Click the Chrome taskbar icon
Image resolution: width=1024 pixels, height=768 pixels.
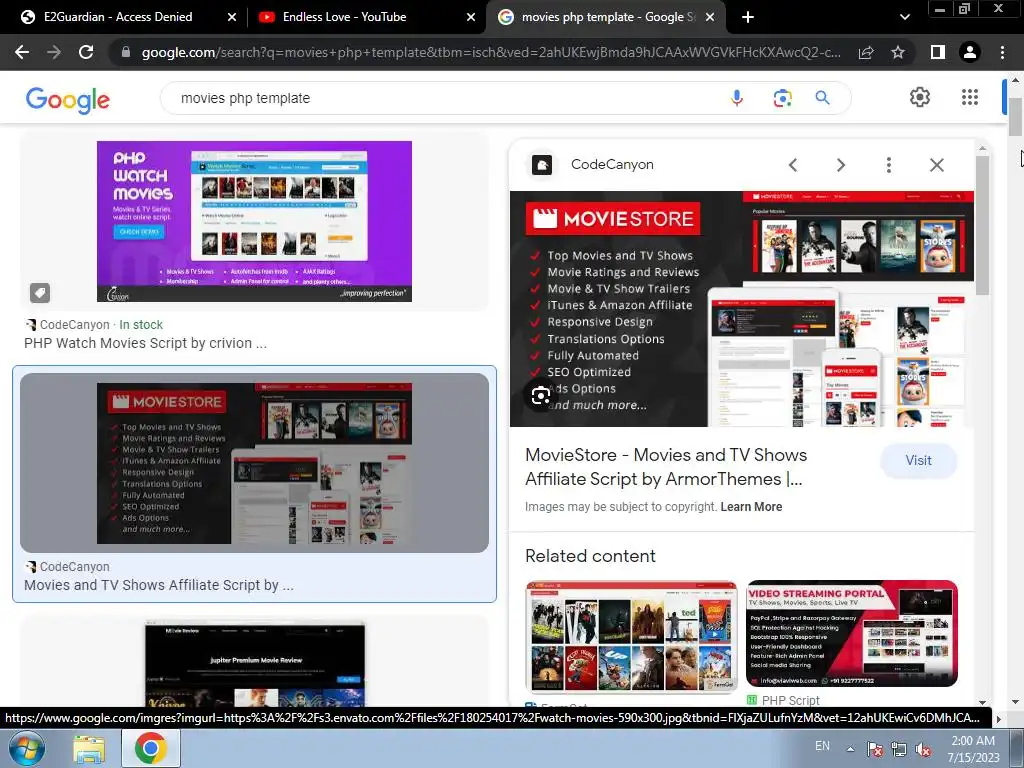point(150,748)
